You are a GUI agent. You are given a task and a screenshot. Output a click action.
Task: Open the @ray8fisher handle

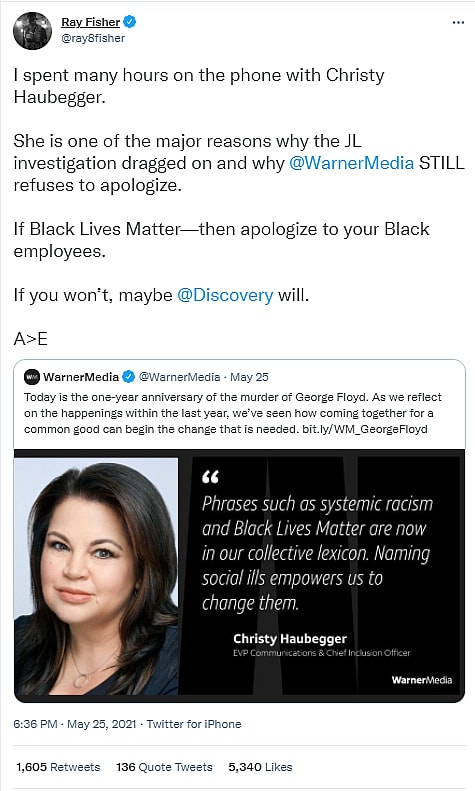coord(93,38)
